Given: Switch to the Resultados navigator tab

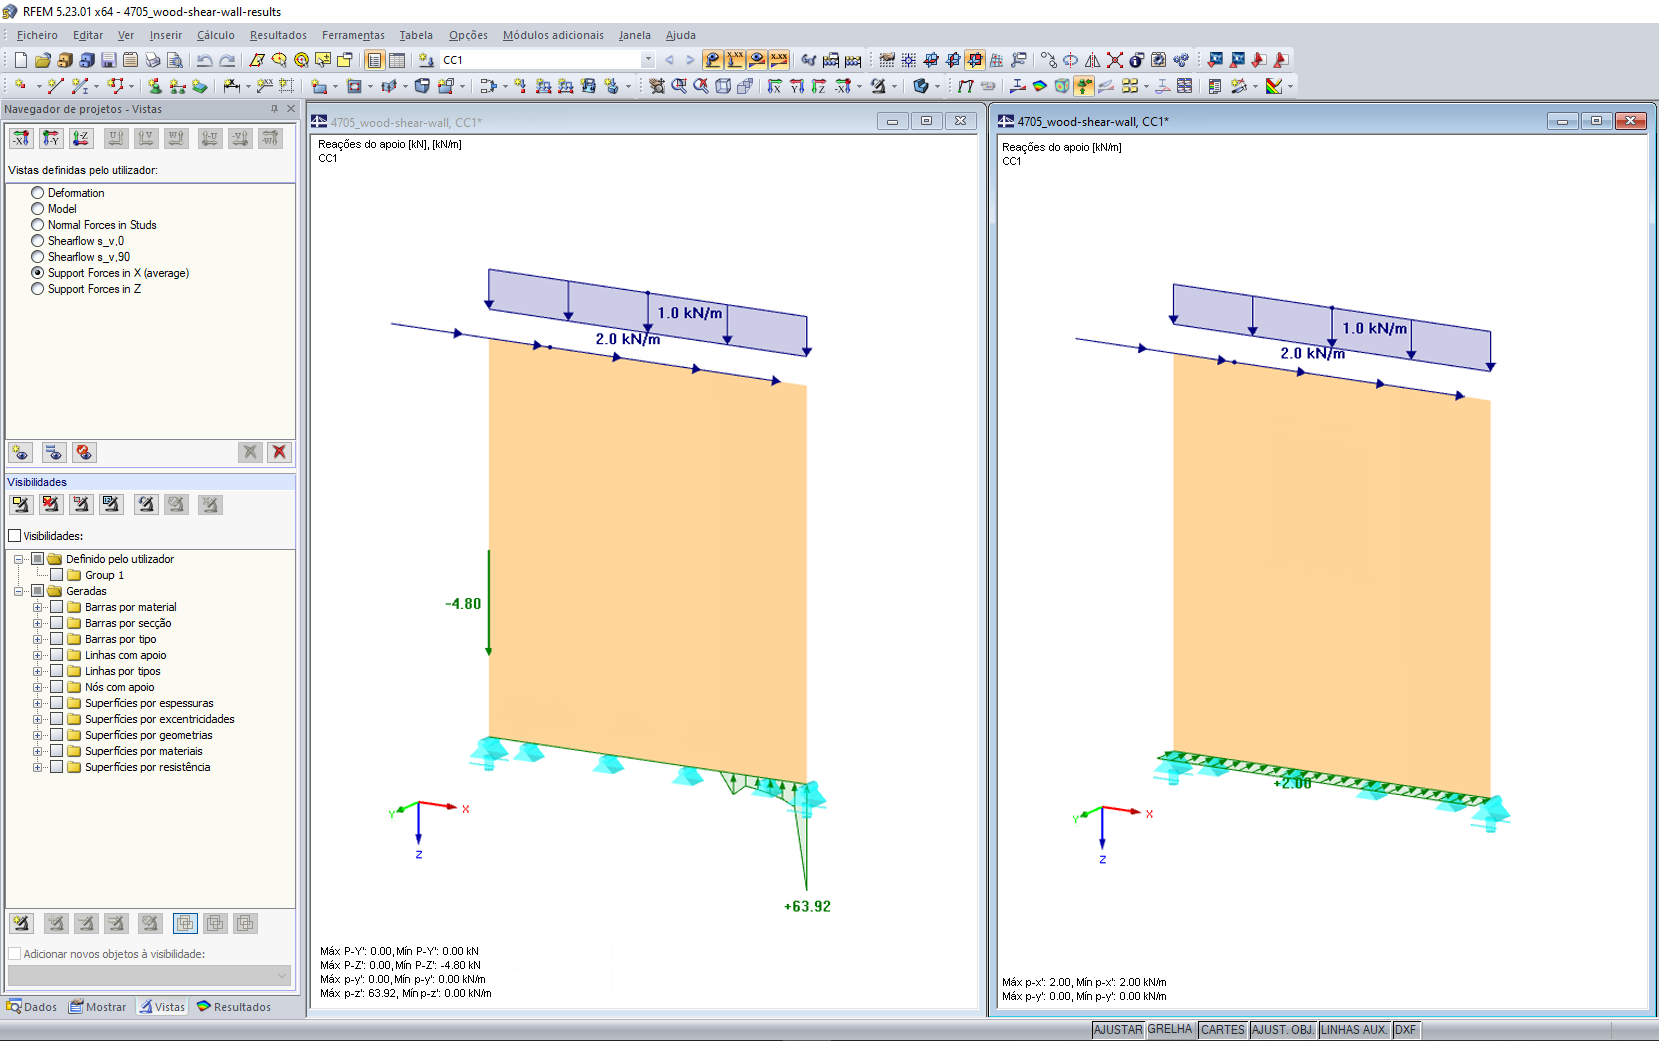Looking at the screenshot, I should point(234,1007).
